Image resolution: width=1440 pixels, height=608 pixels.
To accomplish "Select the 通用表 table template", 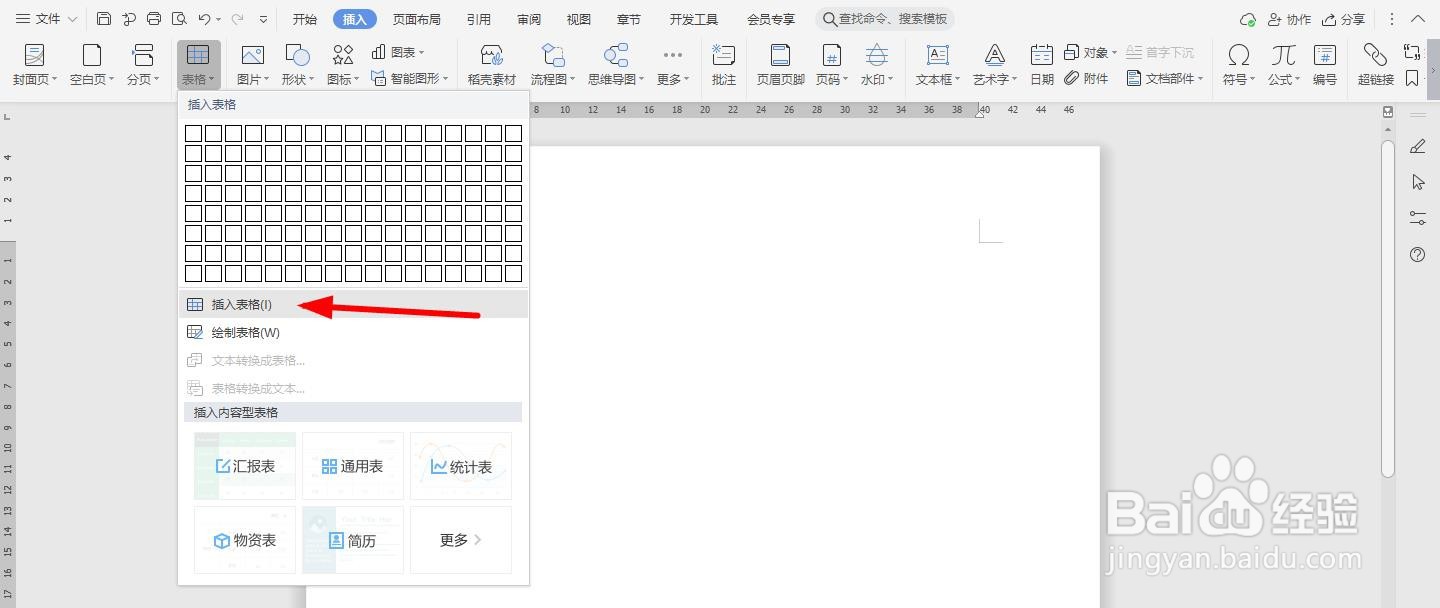I will click(353, 466).
